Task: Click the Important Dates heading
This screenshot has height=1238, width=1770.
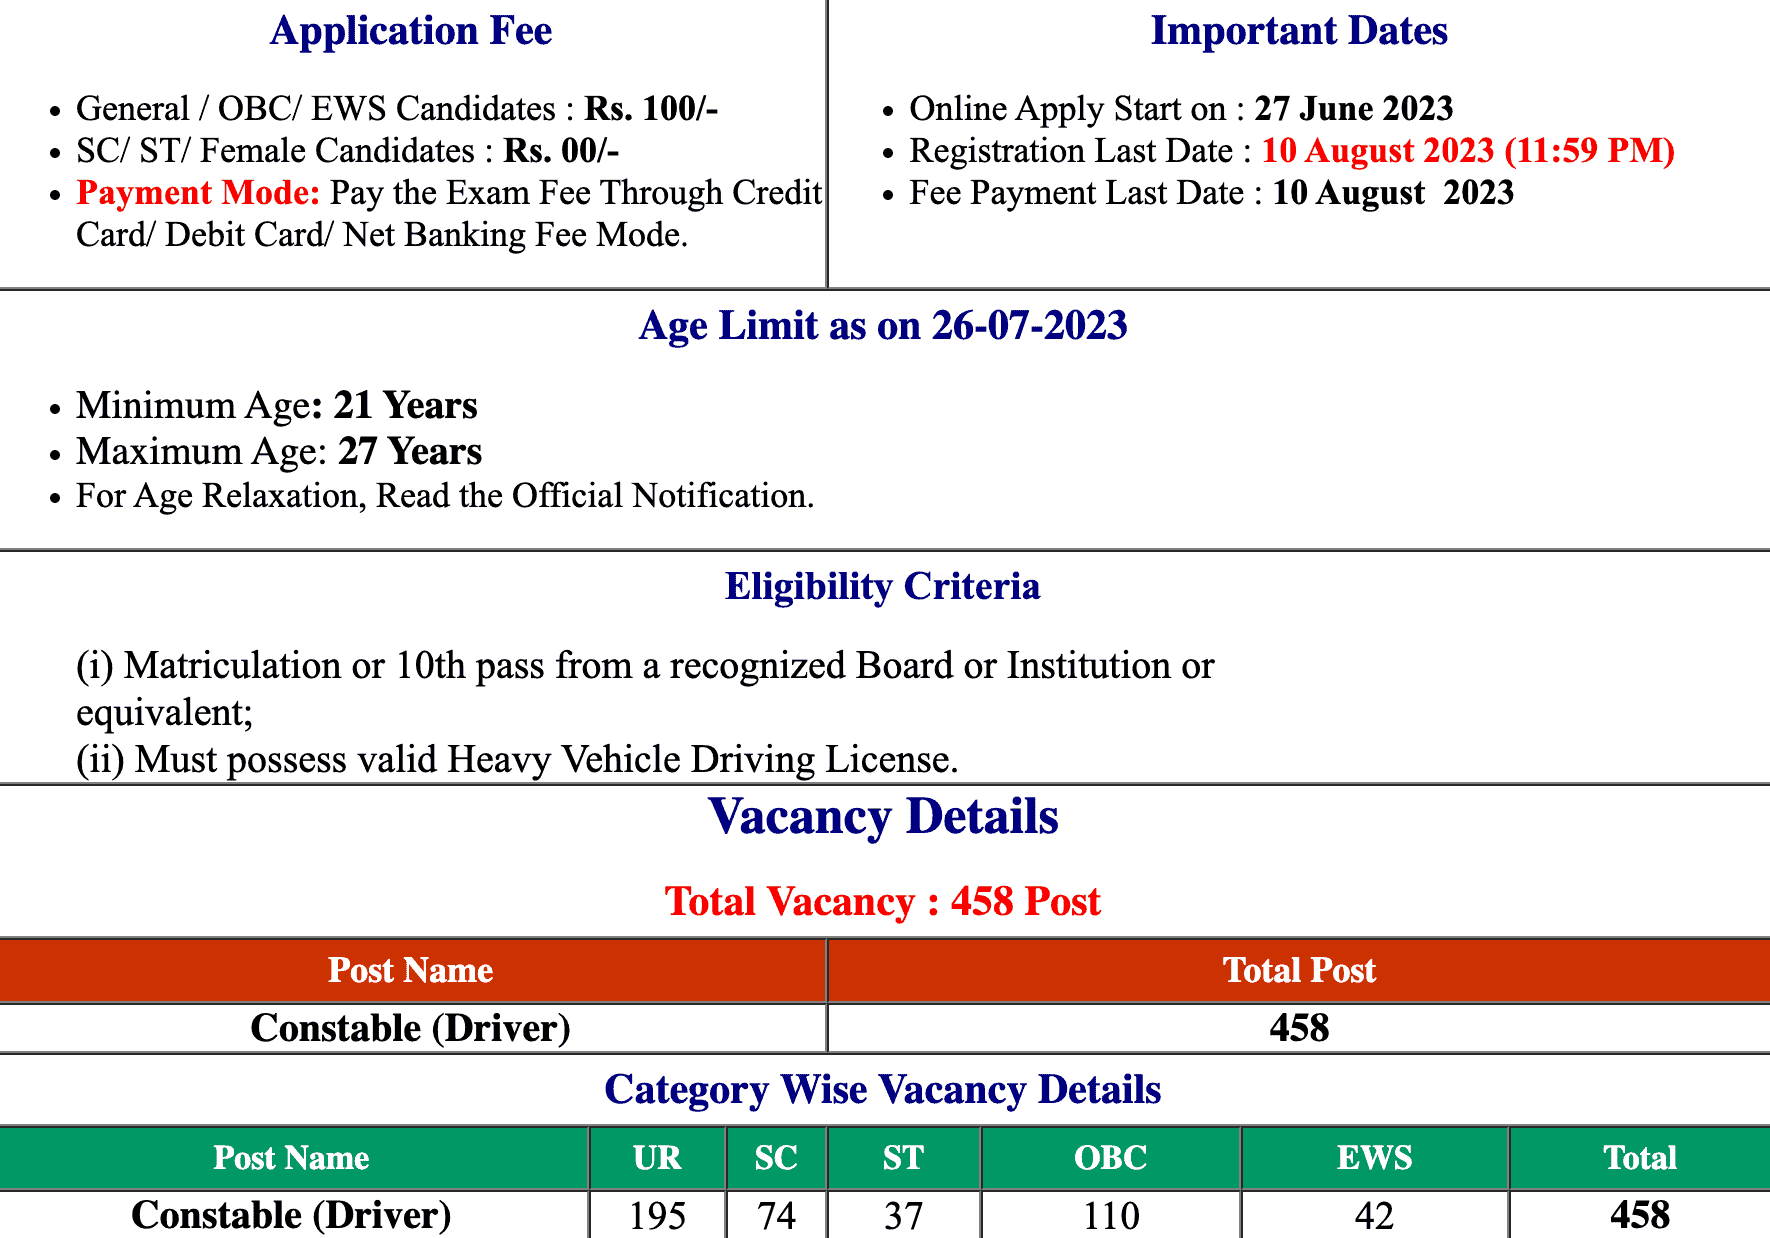Action: [x=1298, y=31]
